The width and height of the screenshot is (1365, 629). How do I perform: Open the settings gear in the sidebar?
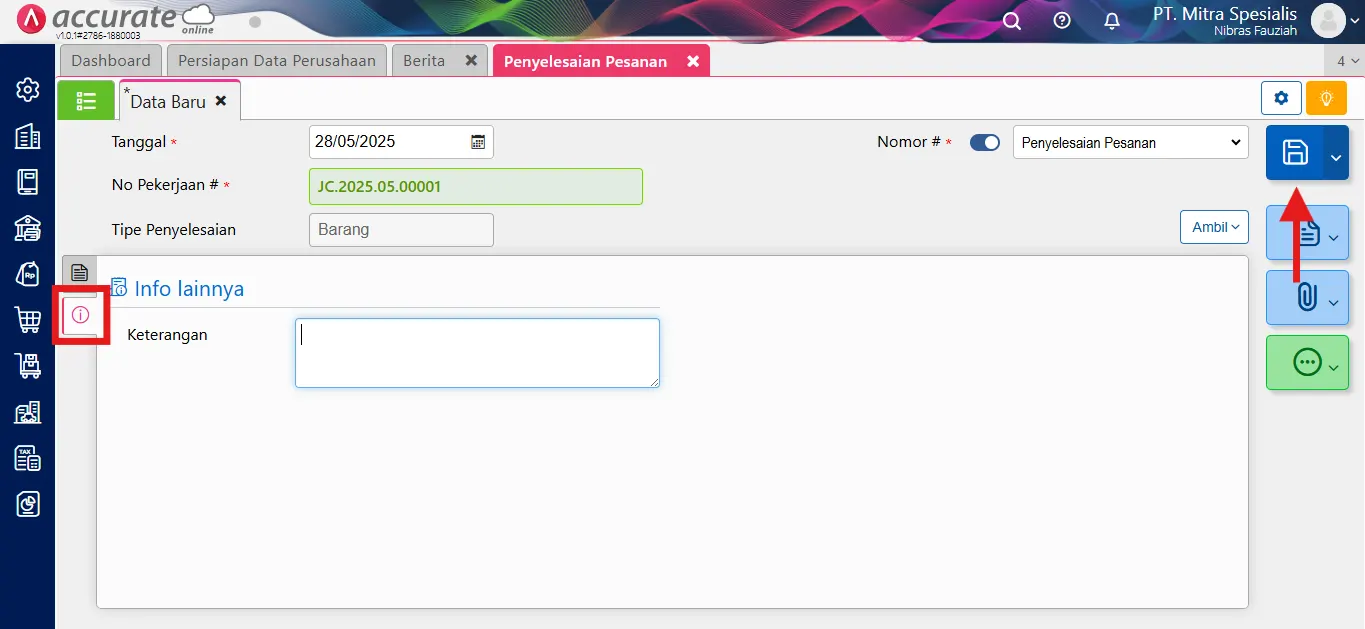click(28, 90)
